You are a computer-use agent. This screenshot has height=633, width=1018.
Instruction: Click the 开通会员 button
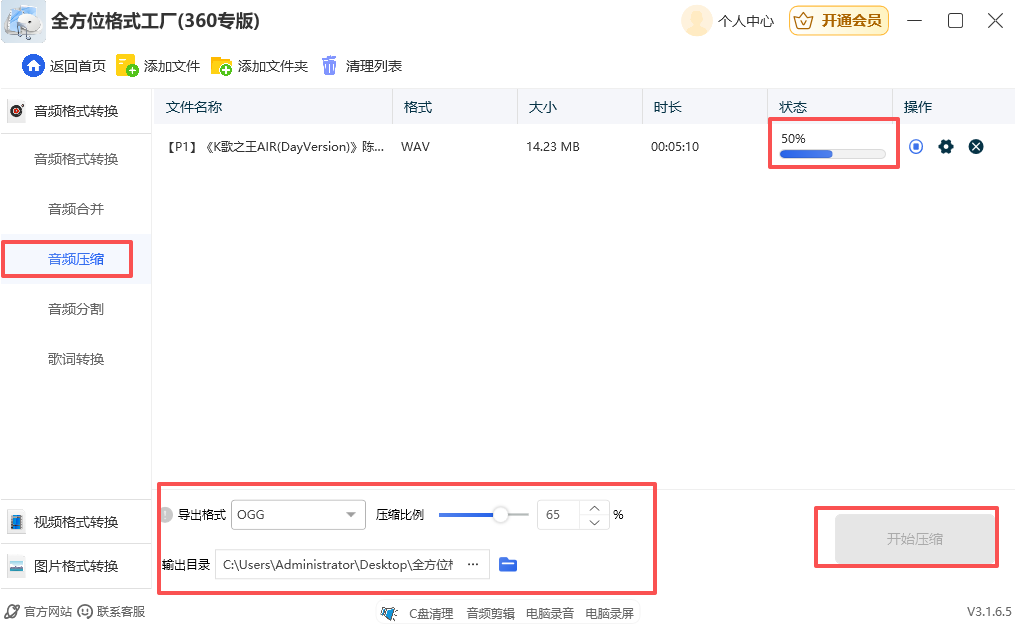pos(839,21)
